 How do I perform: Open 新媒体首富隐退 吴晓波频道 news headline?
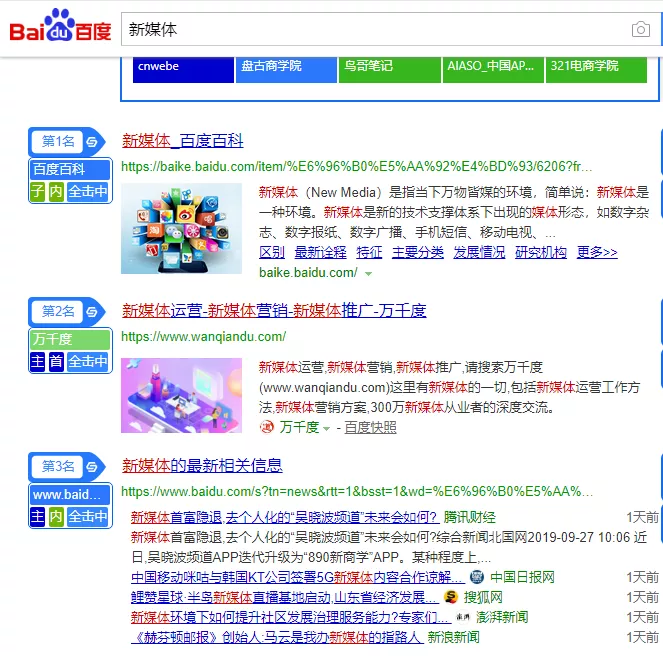(284, 517)
